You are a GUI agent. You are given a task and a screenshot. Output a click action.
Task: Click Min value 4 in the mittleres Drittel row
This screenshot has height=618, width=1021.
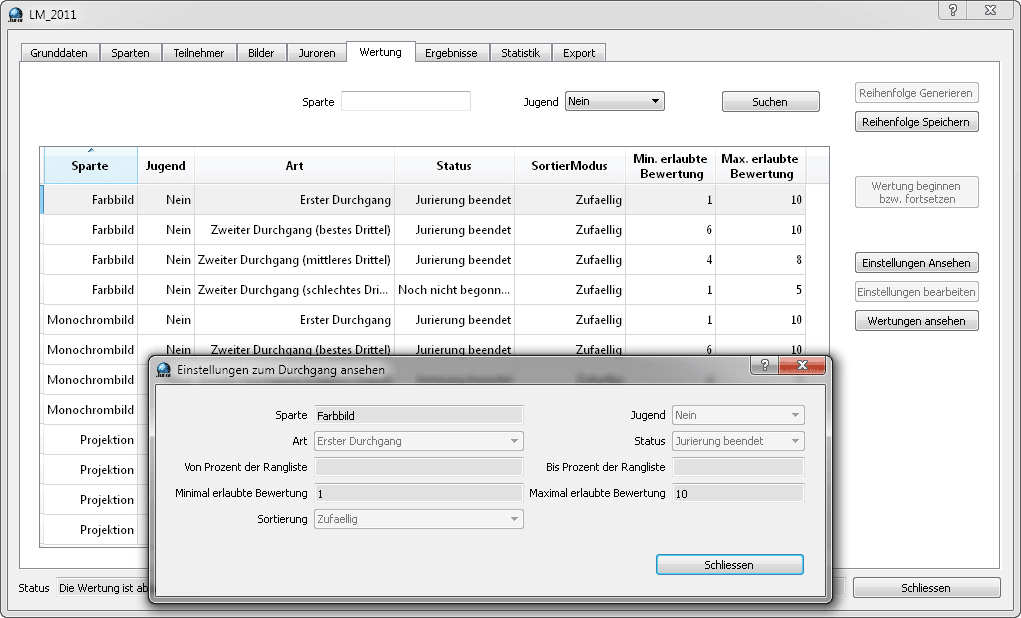[671, 260]
